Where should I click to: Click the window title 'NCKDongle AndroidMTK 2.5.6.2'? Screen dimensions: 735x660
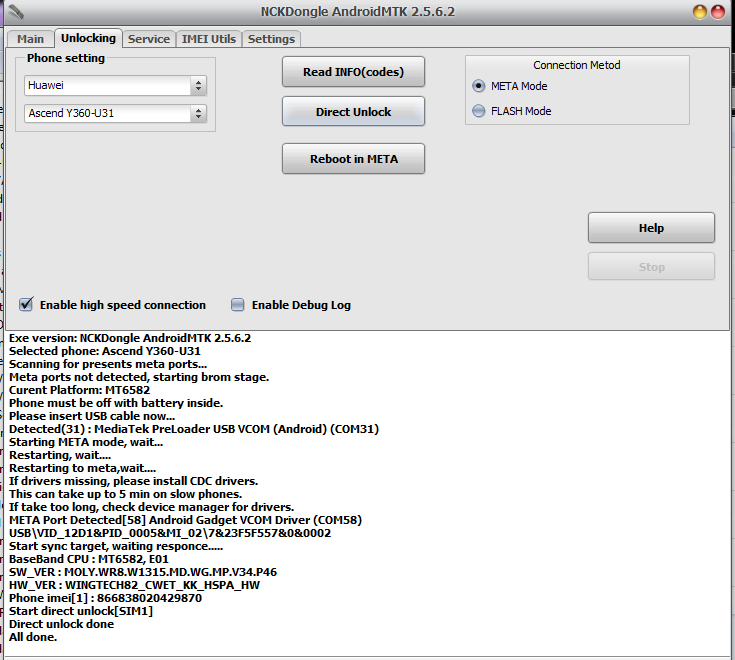pyautogui.click(x=358, y=12)
